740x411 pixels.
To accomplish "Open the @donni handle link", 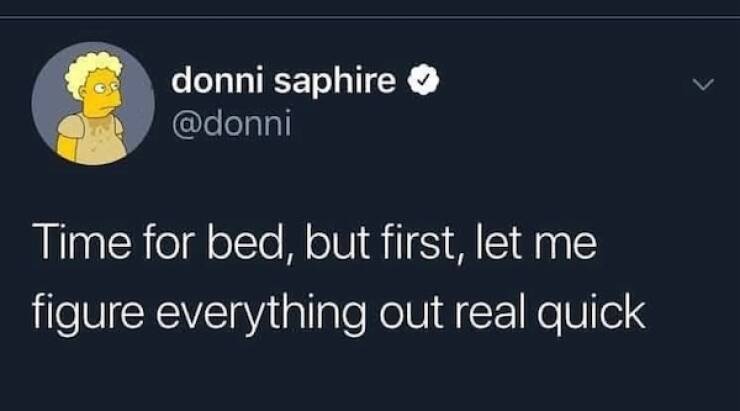I will click(x=229, y=124).
